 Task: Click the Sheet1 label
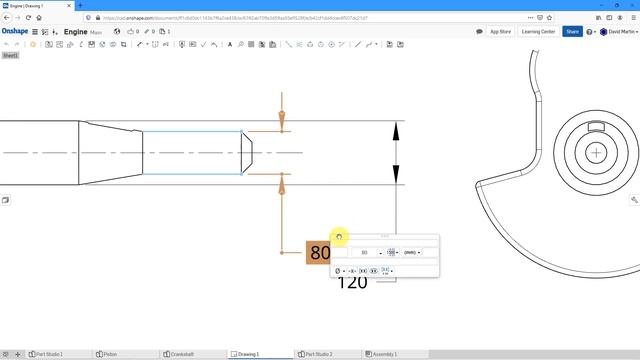[x=10, y=56]
